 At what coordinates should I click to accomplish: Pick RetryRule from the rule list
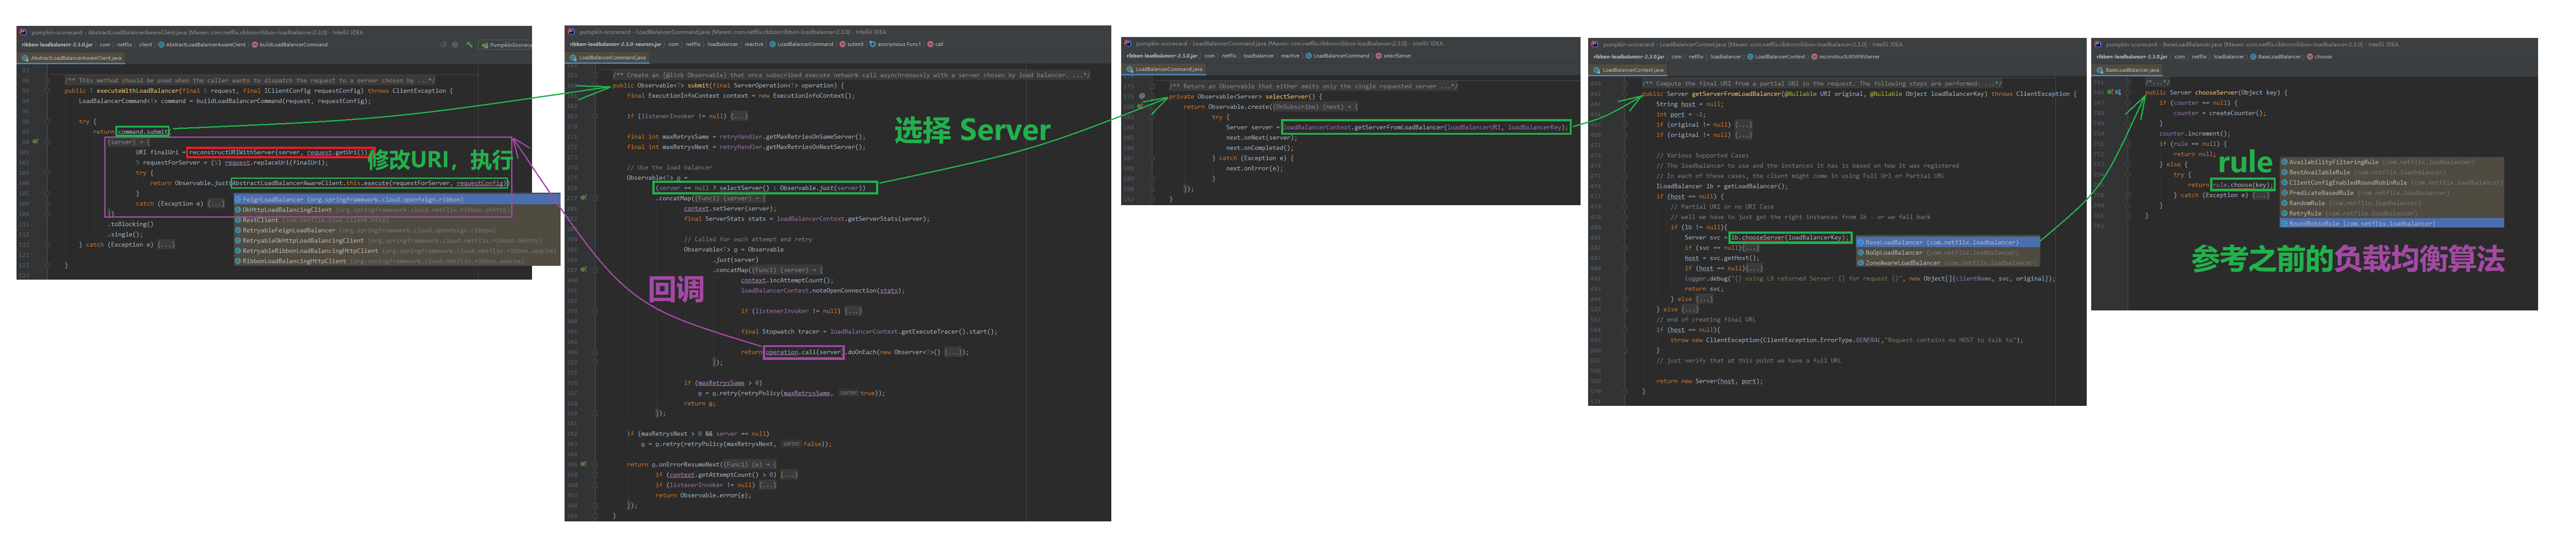coord(2391,213)
